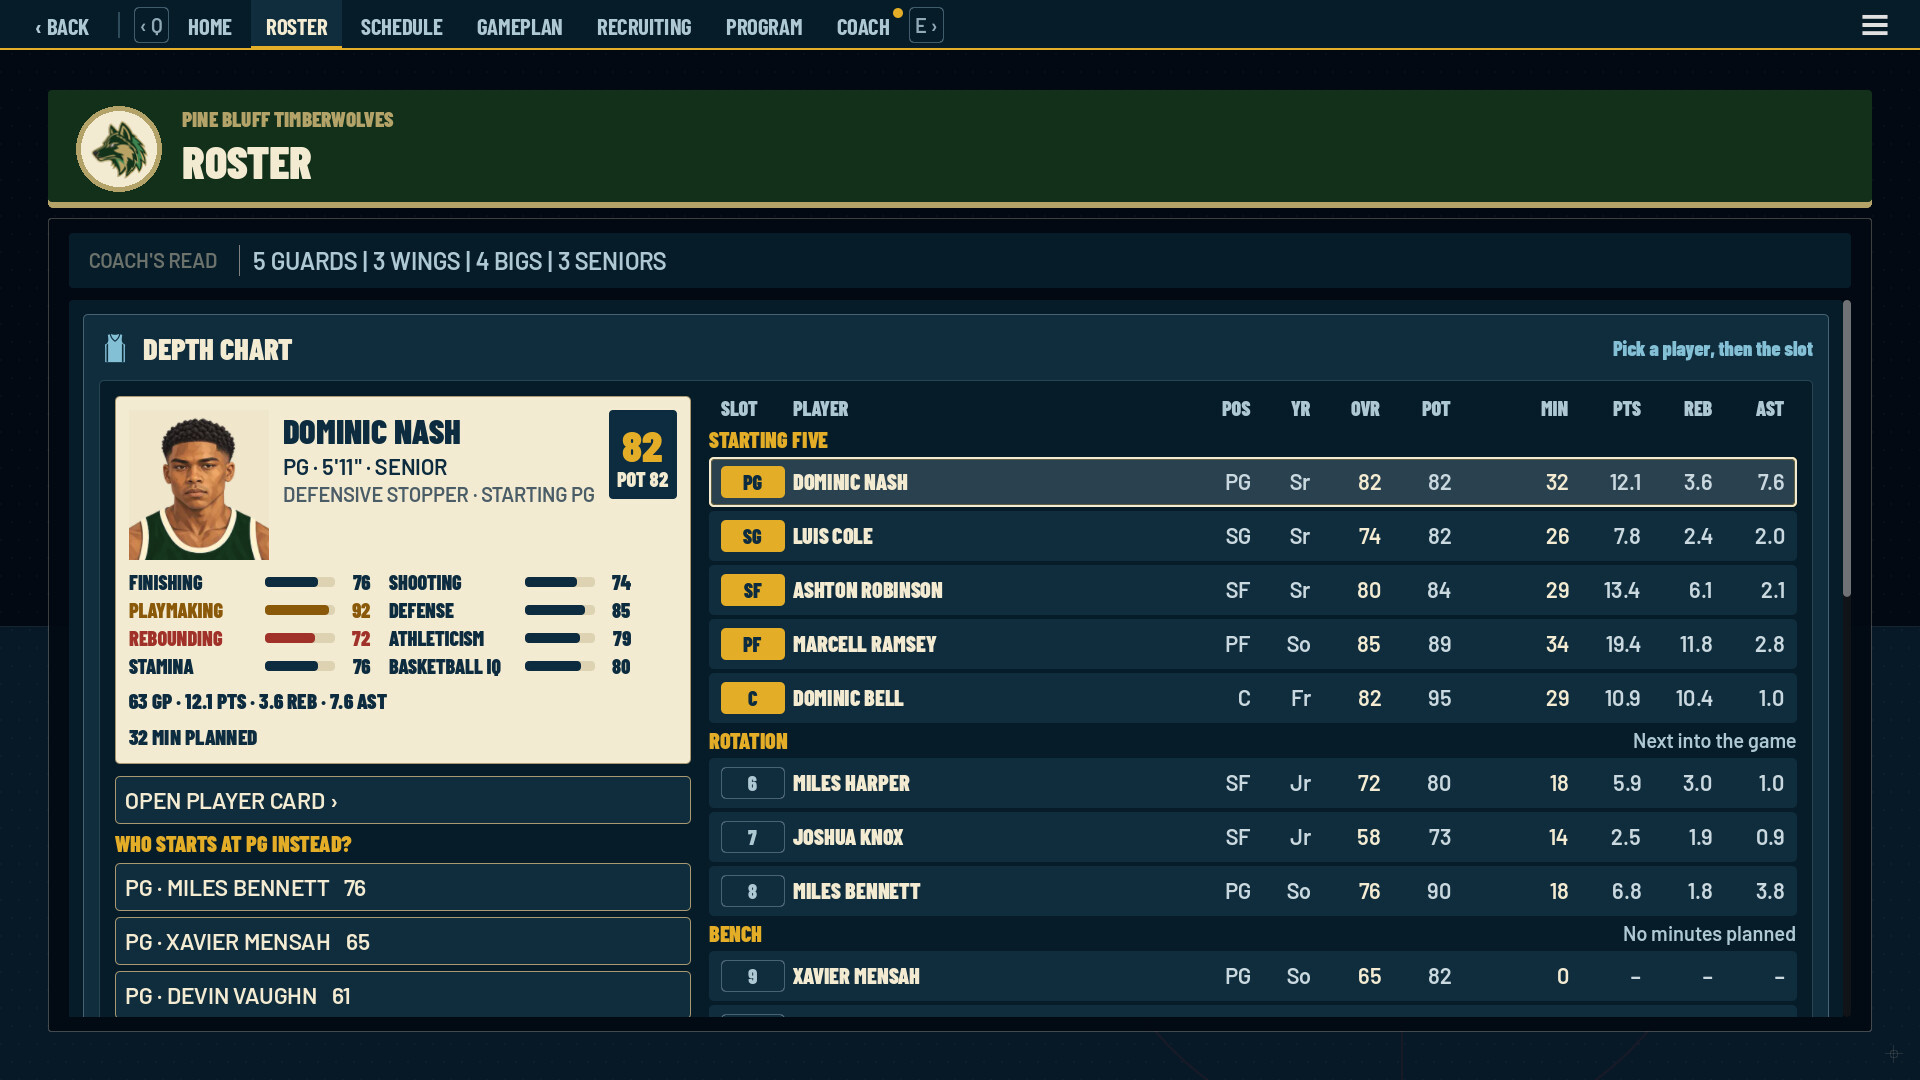
Task: Switch to the Schedule tab
Action: (x=401, y=27)
